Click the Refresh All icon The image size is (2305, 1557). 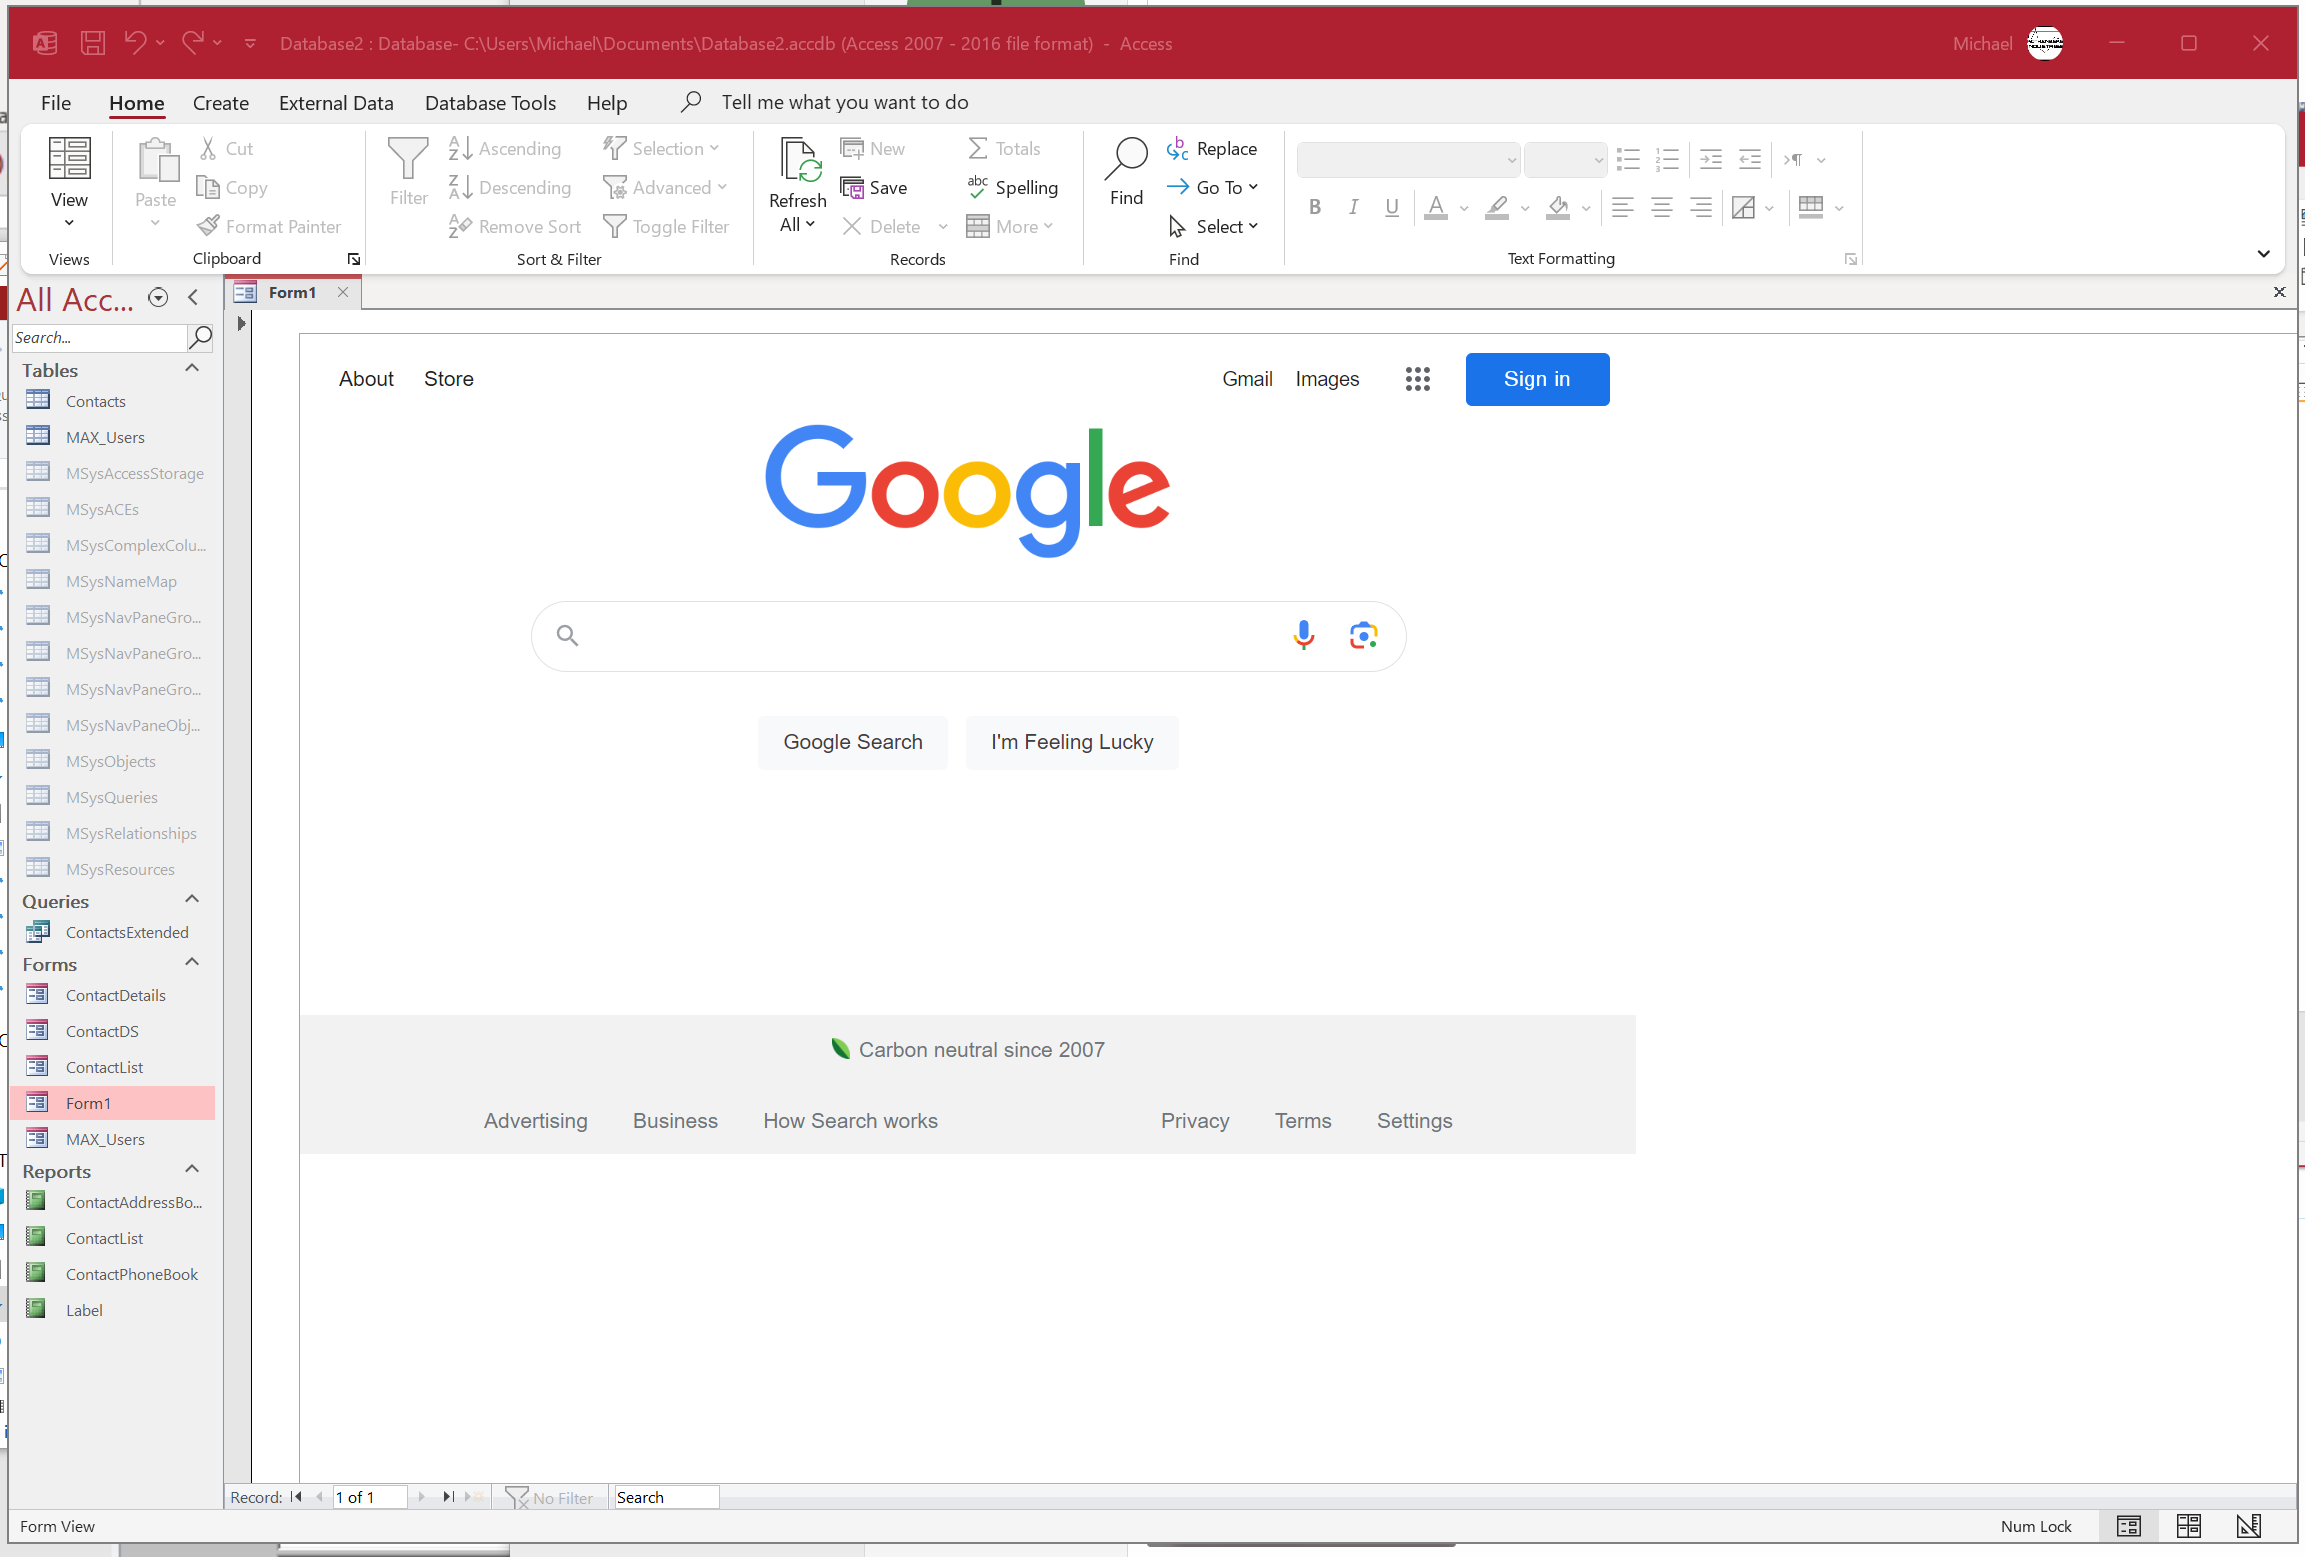click(x=799, y=162)
